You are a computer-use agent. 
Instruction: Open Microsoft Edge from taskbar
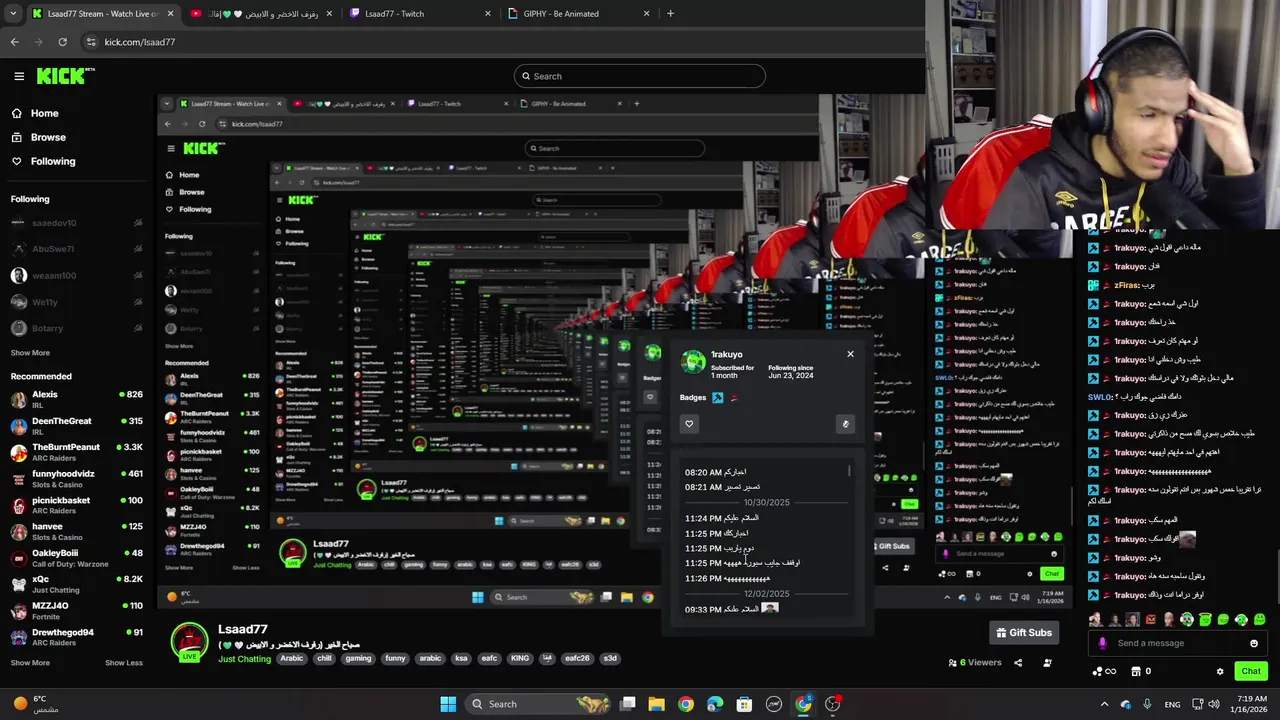coord(715,704)
